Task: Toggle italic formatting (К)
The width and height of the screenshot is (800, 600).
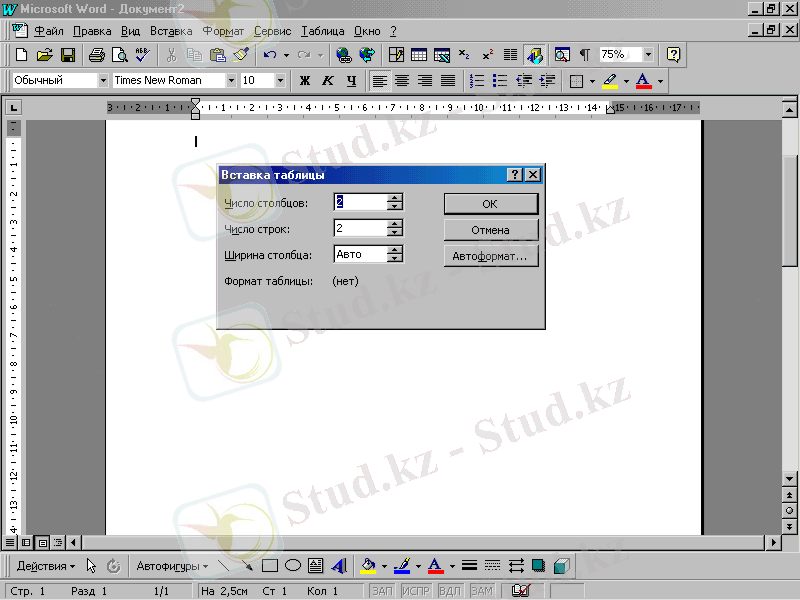Action: [x=328, y=80]
